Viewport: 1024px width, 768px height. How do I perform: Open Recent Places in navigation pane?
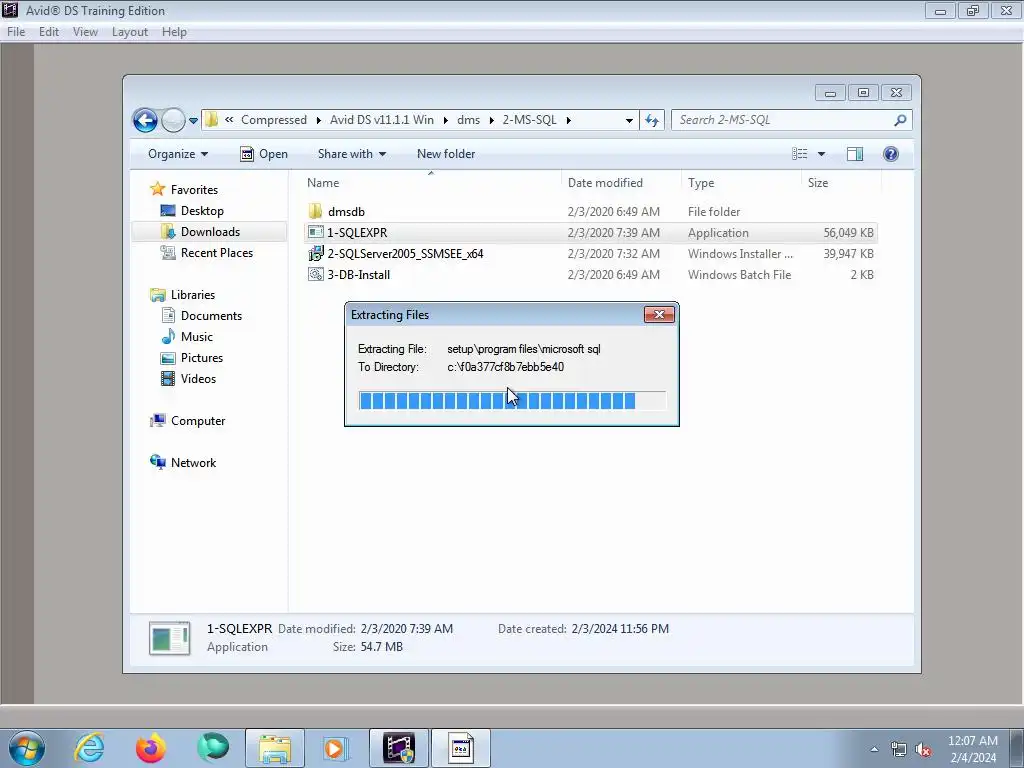pos(216,253)
